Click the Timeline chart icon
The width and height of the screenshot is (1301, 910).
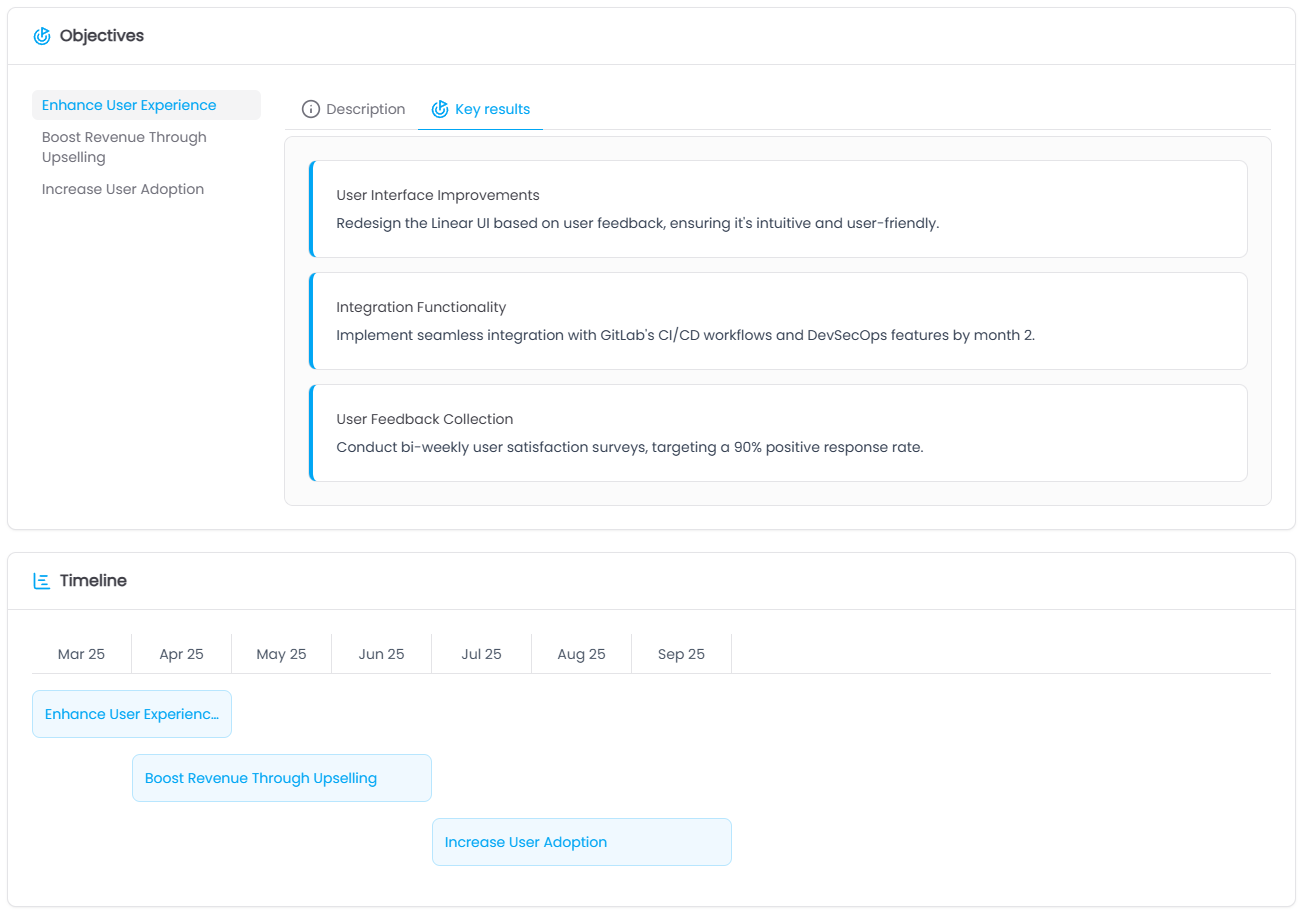[x=42, y=581]
